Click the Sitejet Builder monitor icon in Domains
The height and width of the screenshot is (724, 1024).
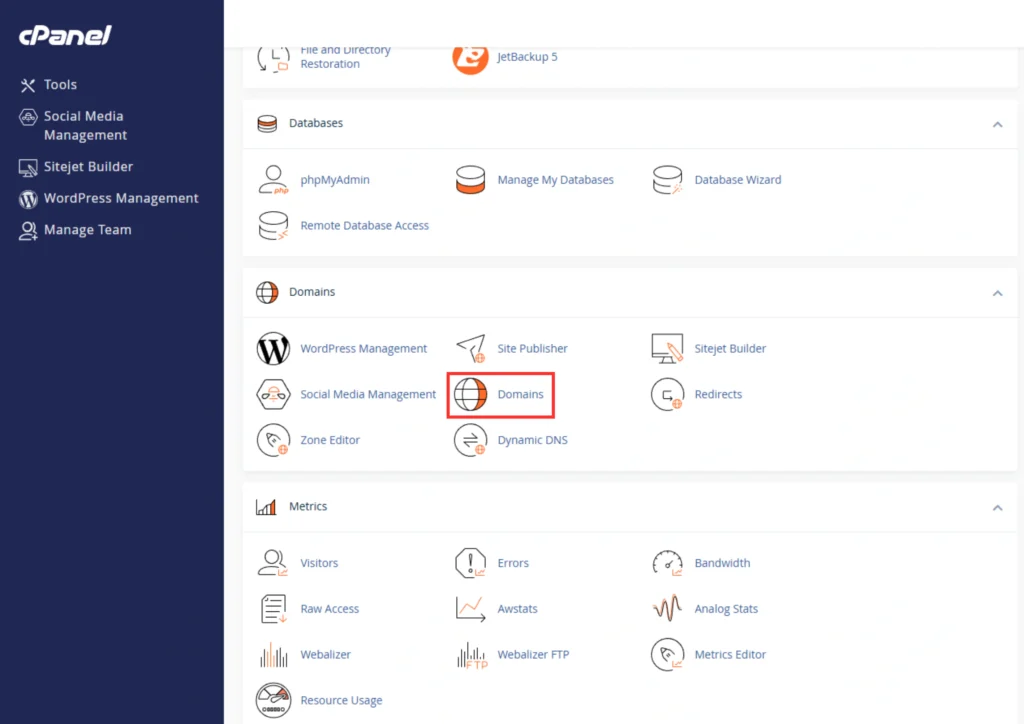(x=667, y=349)
